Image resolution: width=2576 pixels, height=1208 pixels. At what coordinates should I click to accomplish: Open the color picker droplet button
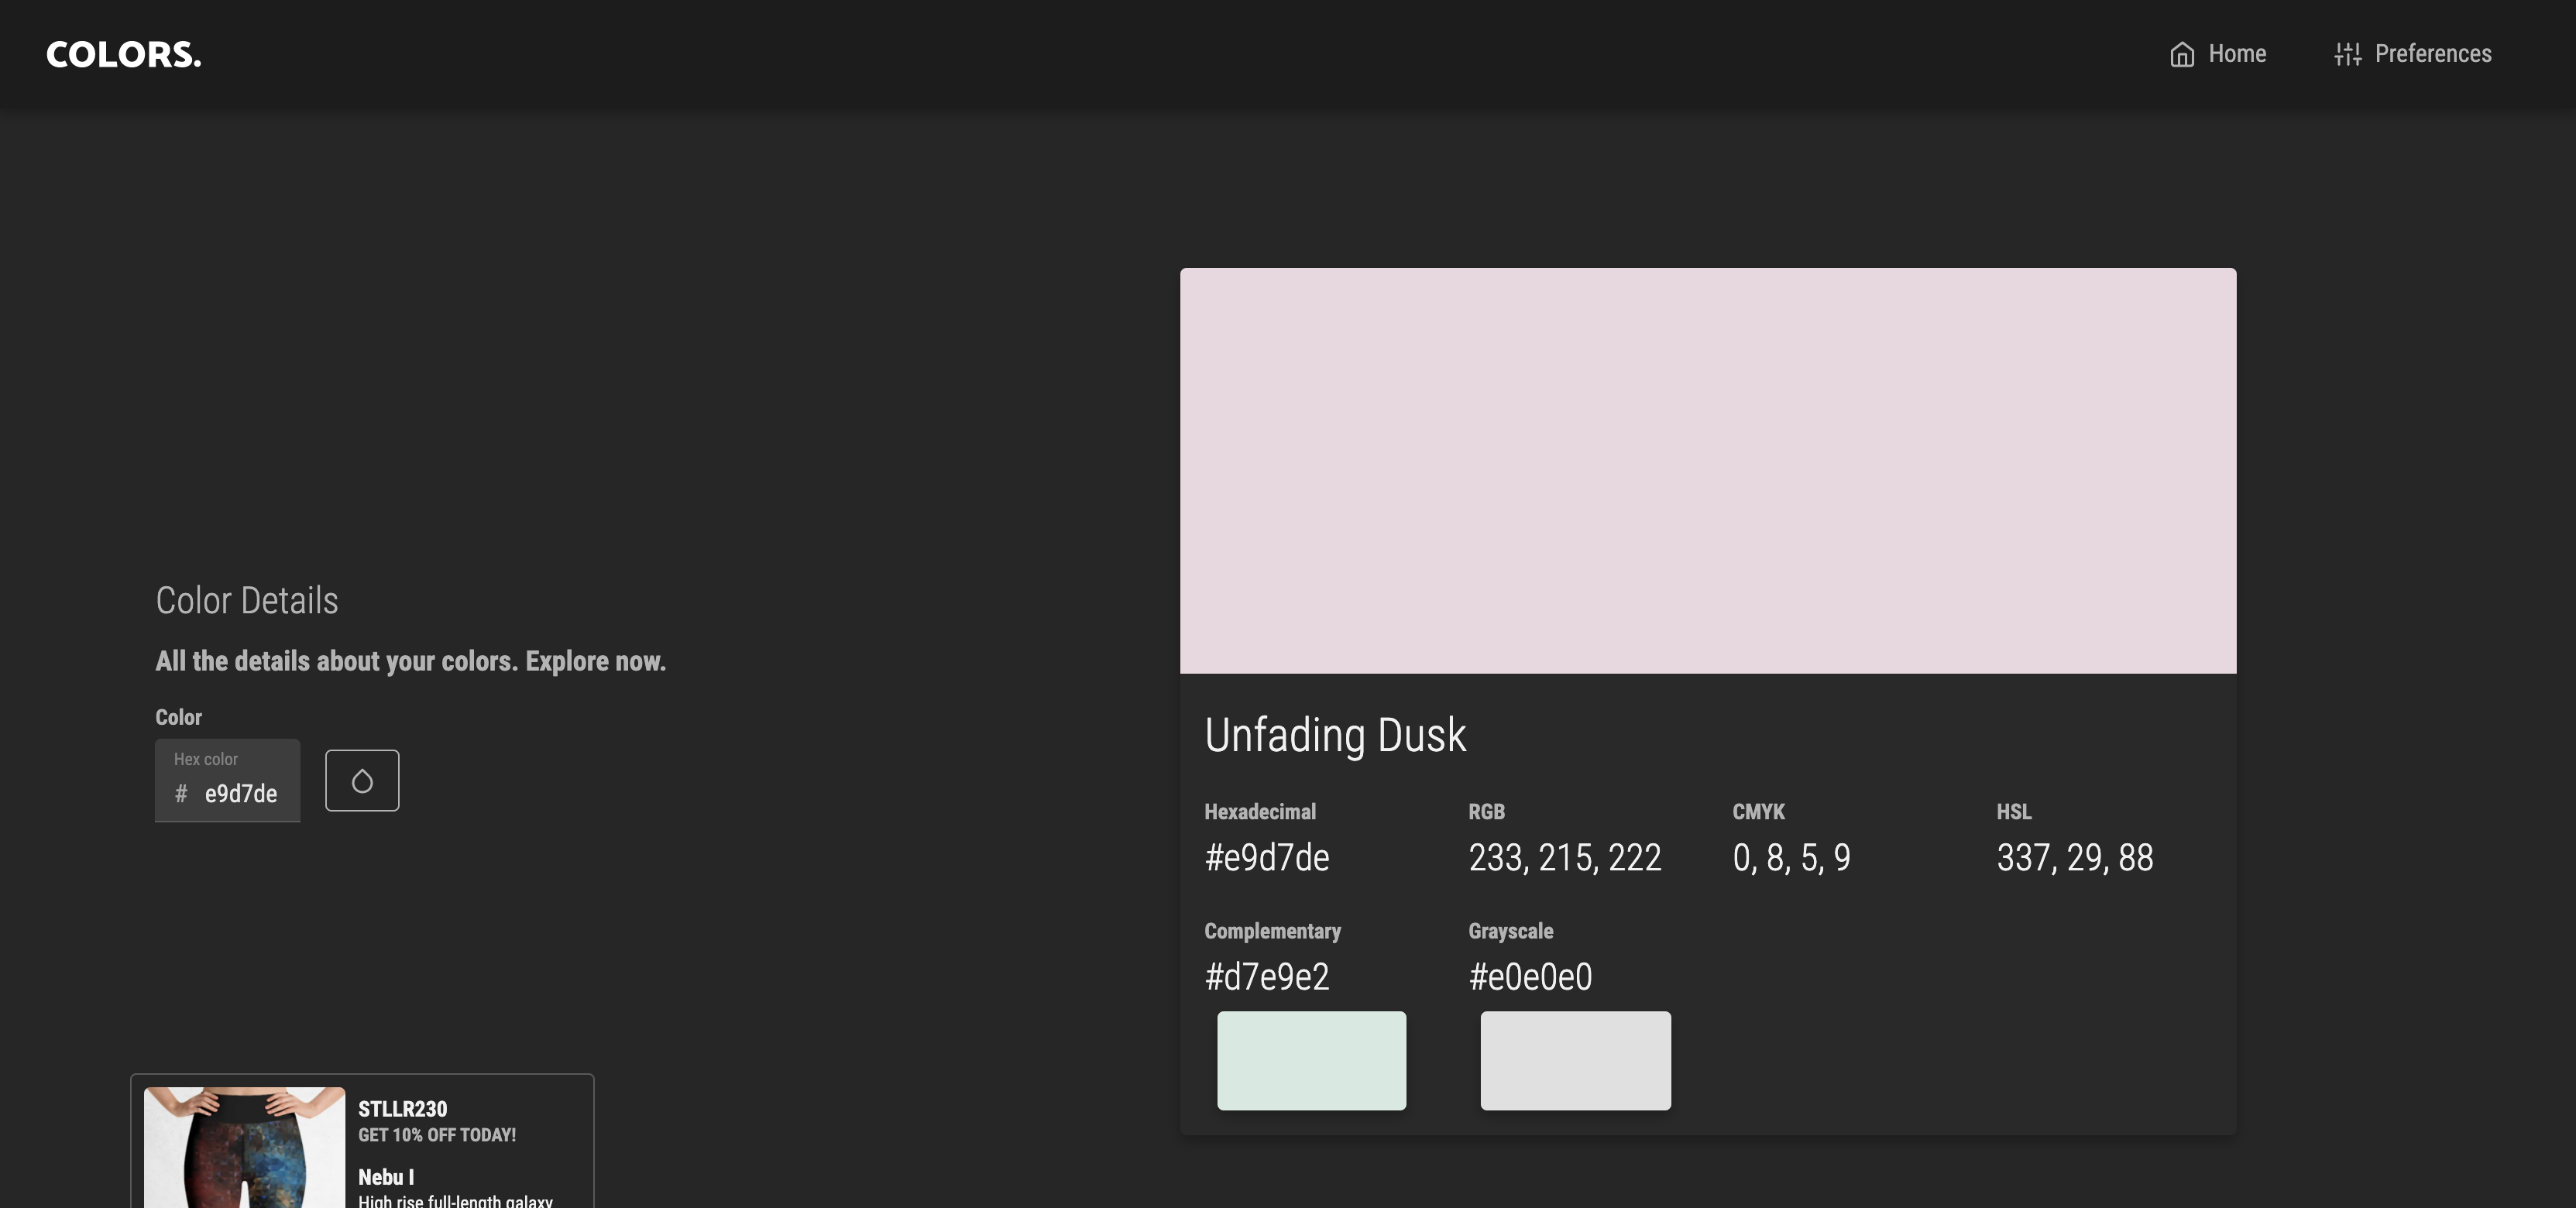point(362,780)
